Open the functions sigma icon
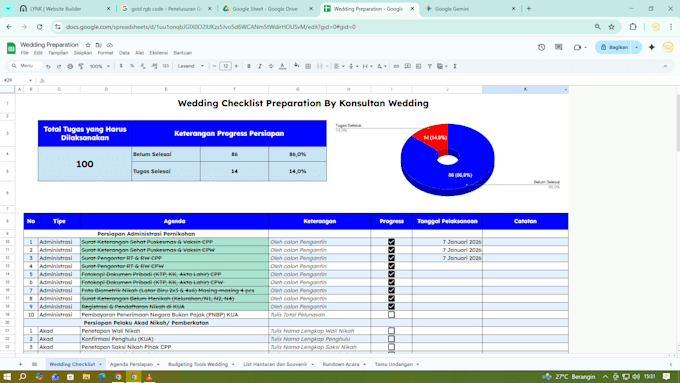The image size is (680, 383). (x=455, y=66)
